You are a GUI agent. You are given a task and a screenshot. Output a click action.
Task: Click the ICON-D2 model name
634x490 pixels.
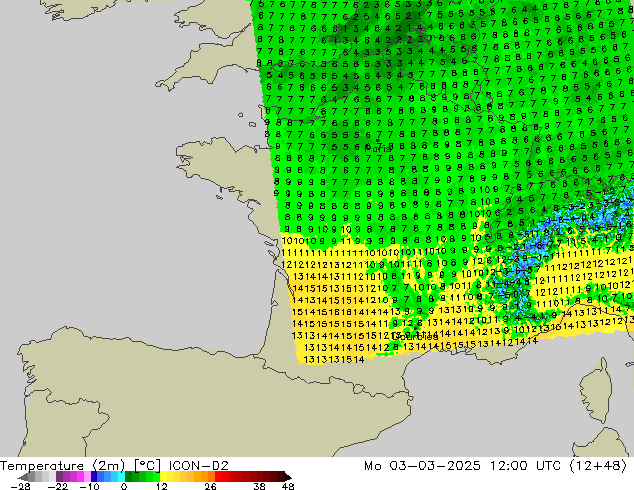pyautogui.click(x=199, y=465)
